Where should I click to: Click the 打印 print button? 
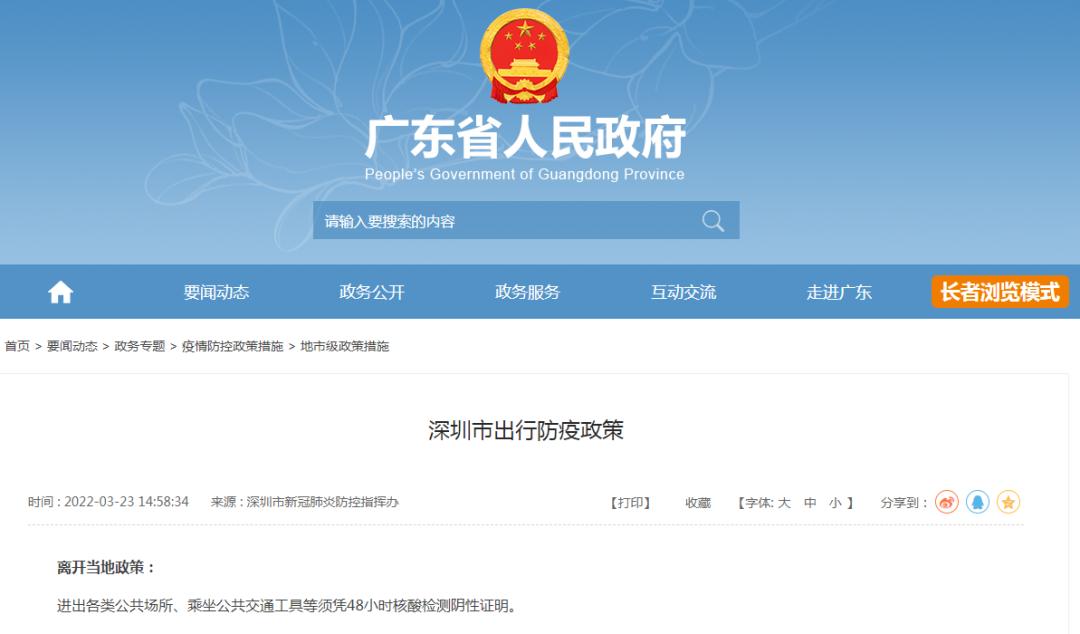(x=631, y=503)
